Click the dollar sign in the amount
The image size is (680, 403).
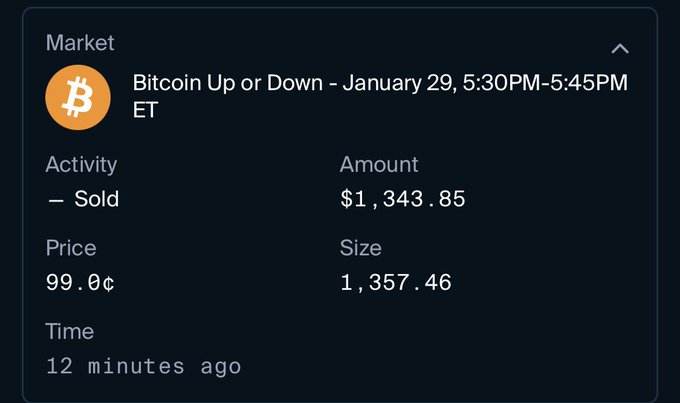347,199
